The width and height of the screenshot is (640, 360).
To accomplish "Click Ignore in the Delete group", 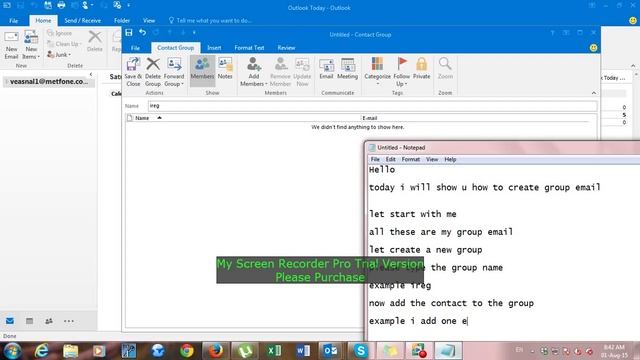I will point(60,33).
